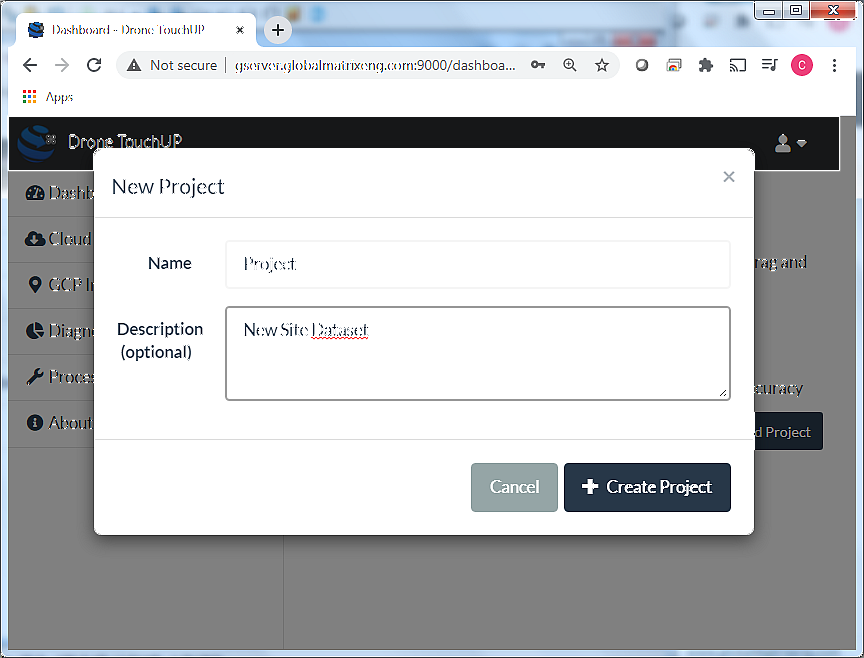Open the Chrome extensions puzzle icon
Viewport: 864px width, 658px height.
pos(706,65)
